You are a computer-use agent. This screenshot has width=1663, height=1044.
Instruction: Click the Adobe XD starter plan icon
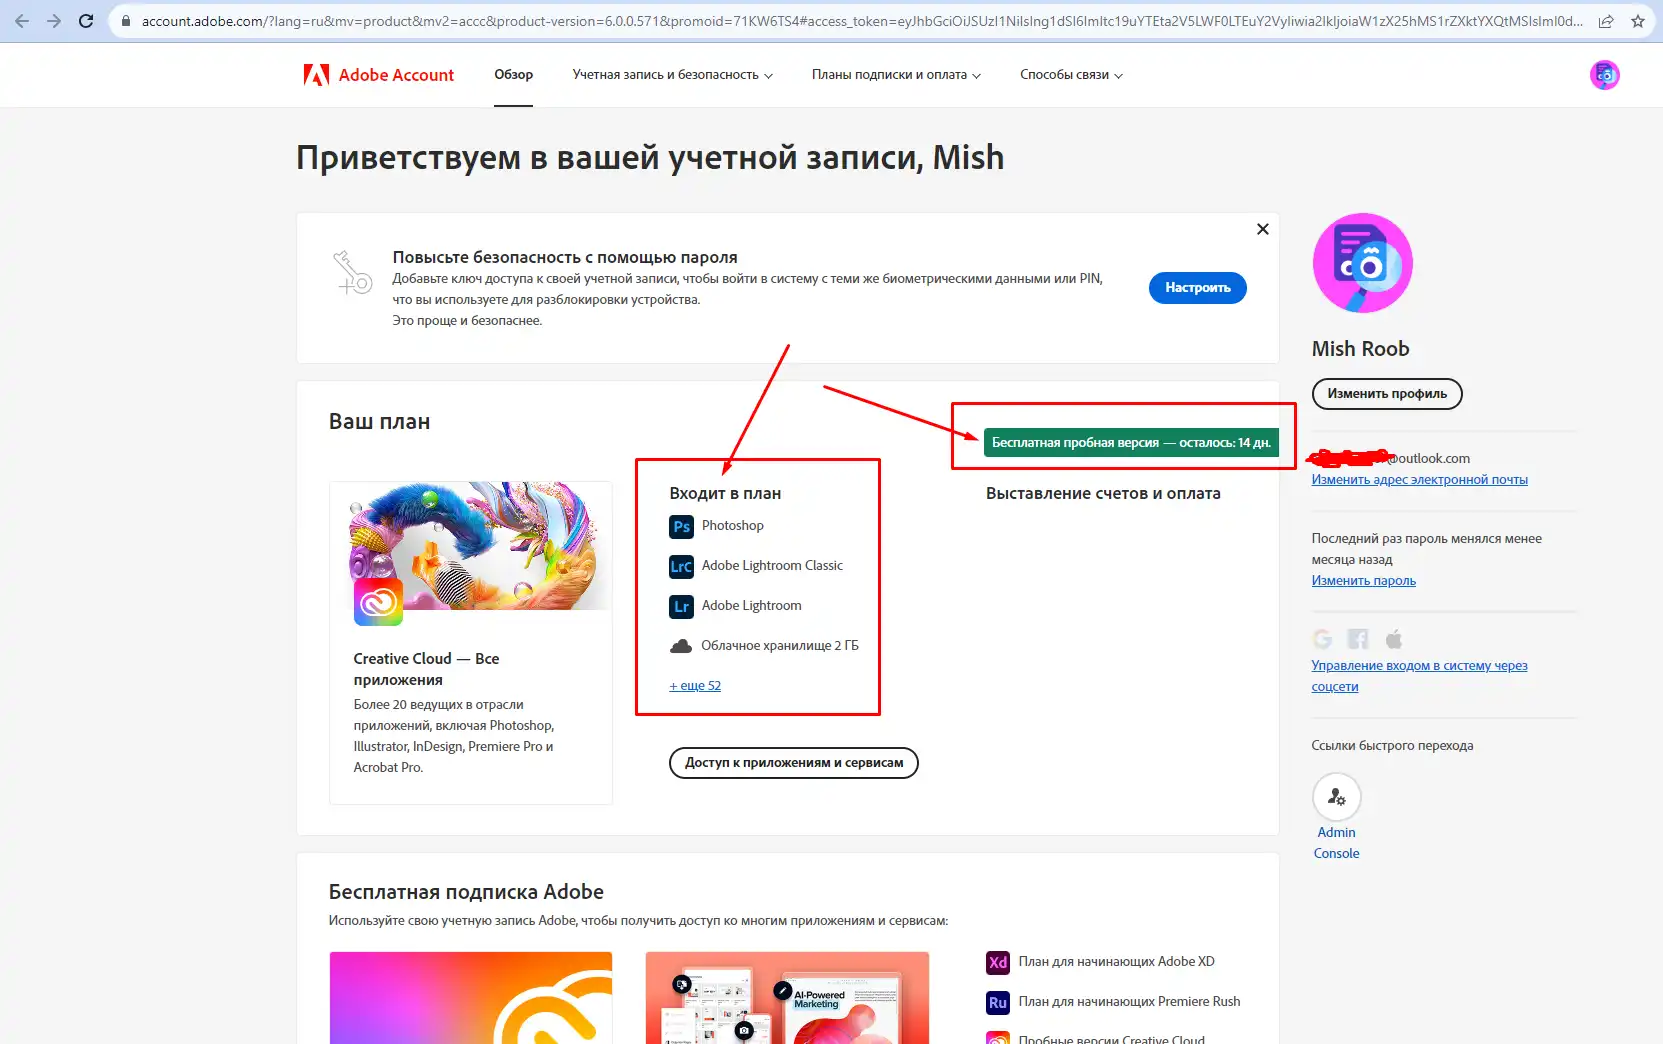pyautogui.click(x=997, y=962)
